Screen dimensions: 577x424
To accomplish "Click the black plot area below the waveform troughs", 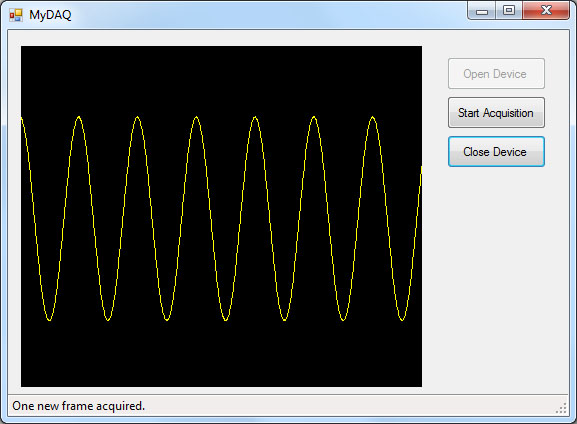I will (221, 354).
